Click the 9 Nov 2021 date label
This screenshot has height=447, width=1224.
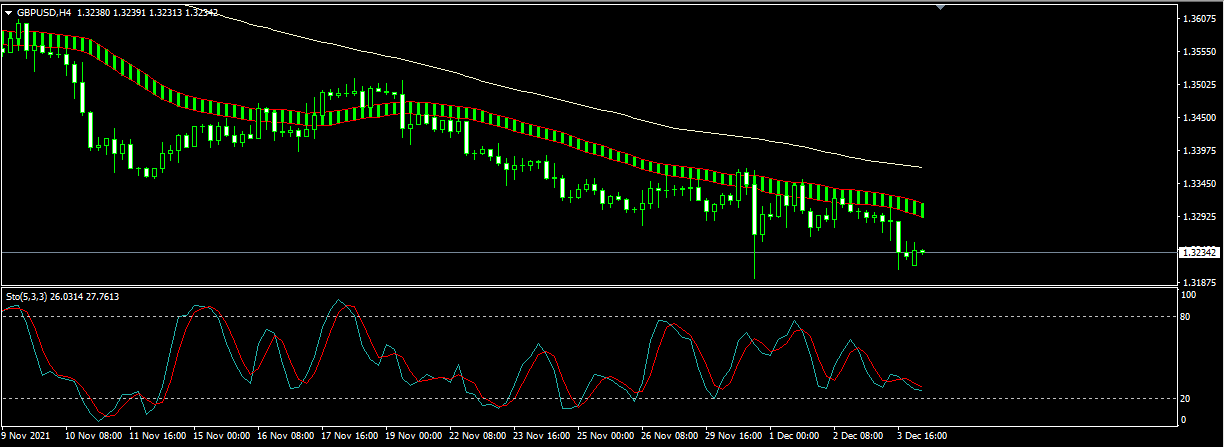[x=26, y=436]
